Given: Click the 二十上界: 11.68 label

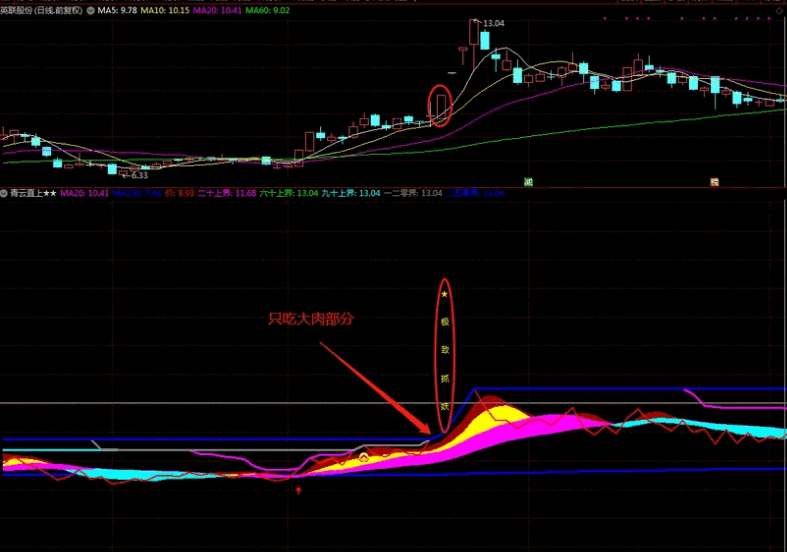Looking at the screenshot, I should tap(227, 193).
